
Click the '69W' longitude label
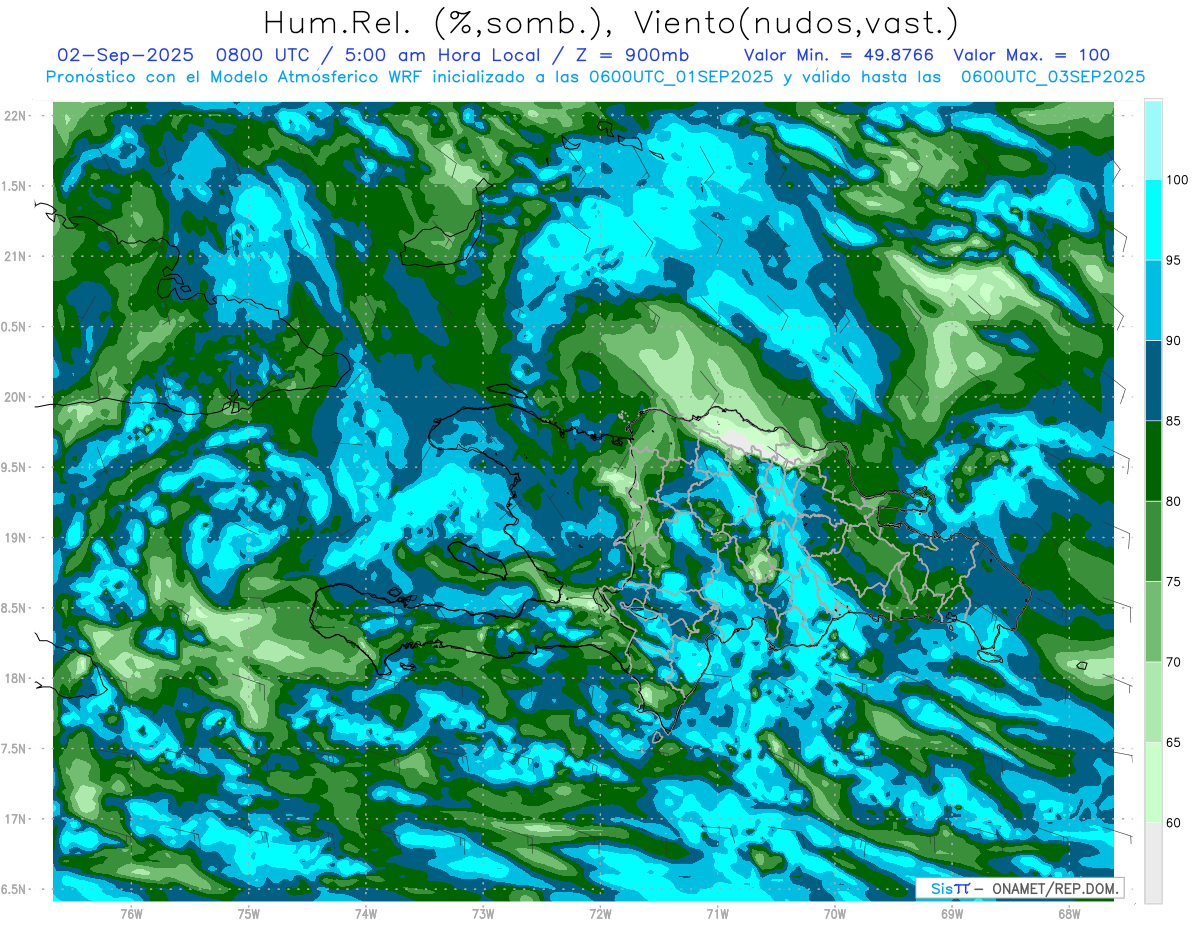click(x=952, y=914)
